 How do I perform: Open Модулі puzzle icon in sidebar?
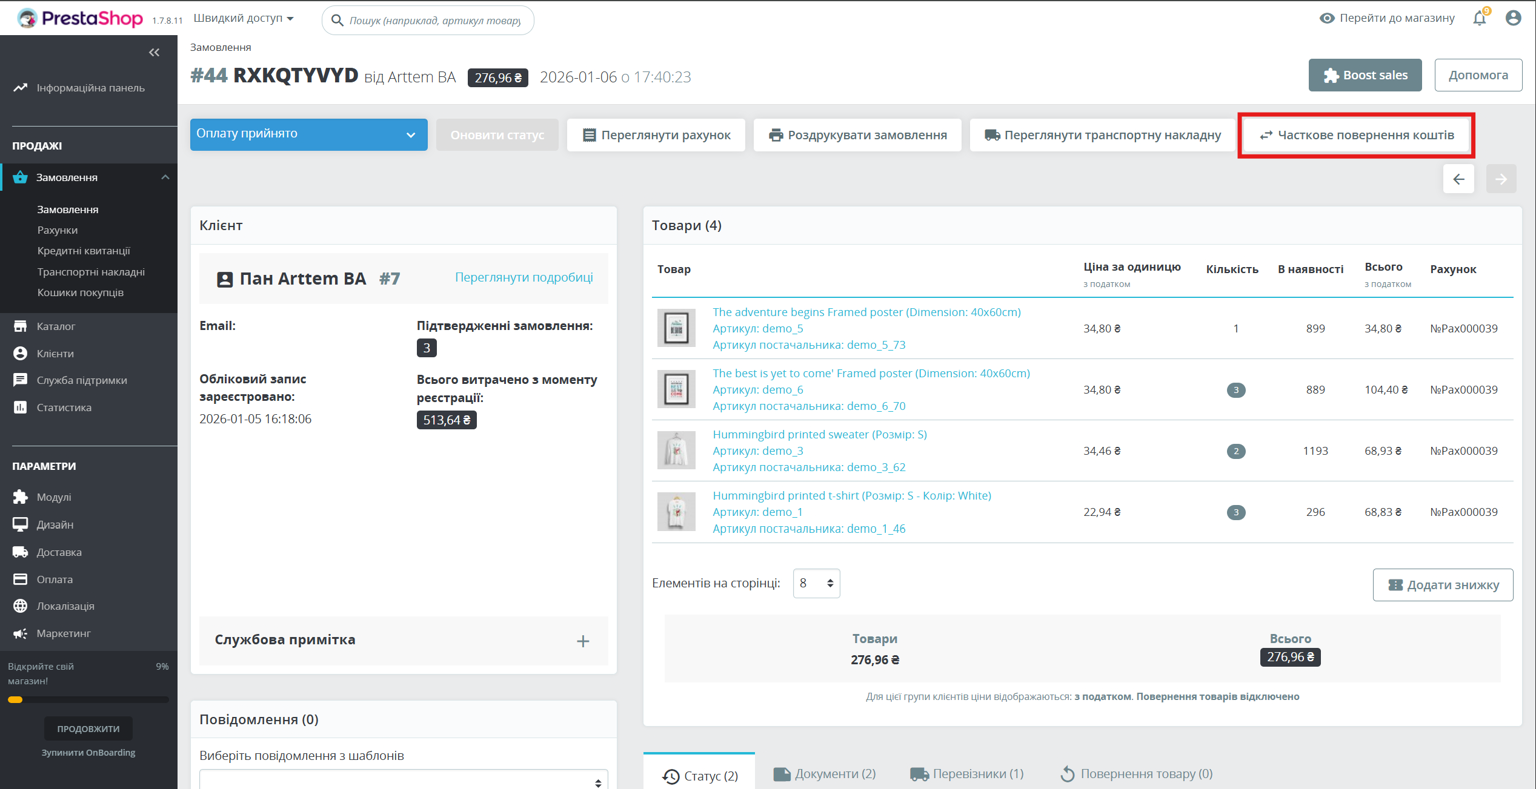pos(20,497)
